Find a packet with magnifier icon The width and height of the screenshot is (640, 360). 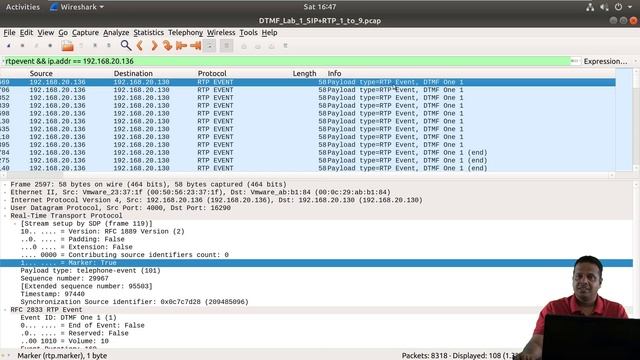pos(126,46)
